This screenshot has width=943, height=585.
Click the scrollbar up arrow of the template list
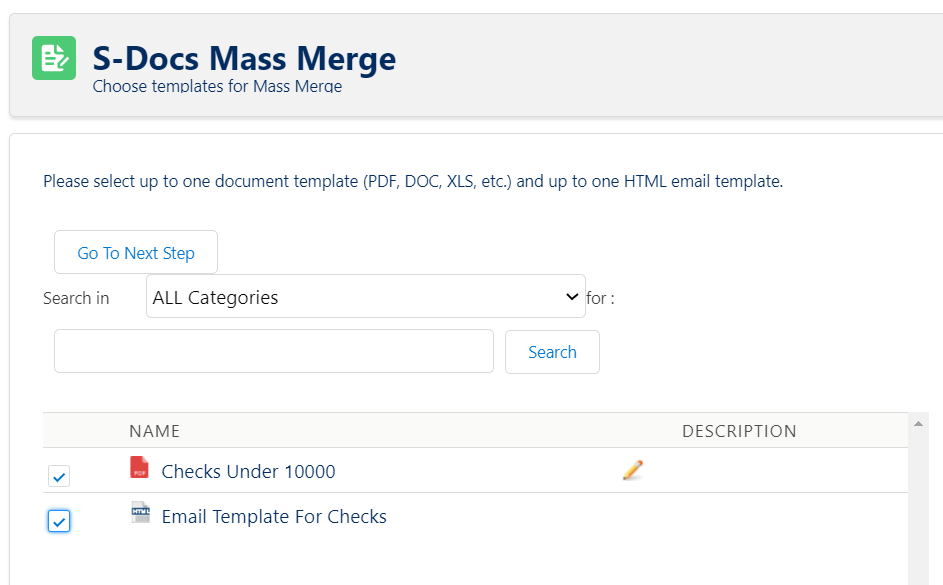pyautogui.click(x=918, y=424)
